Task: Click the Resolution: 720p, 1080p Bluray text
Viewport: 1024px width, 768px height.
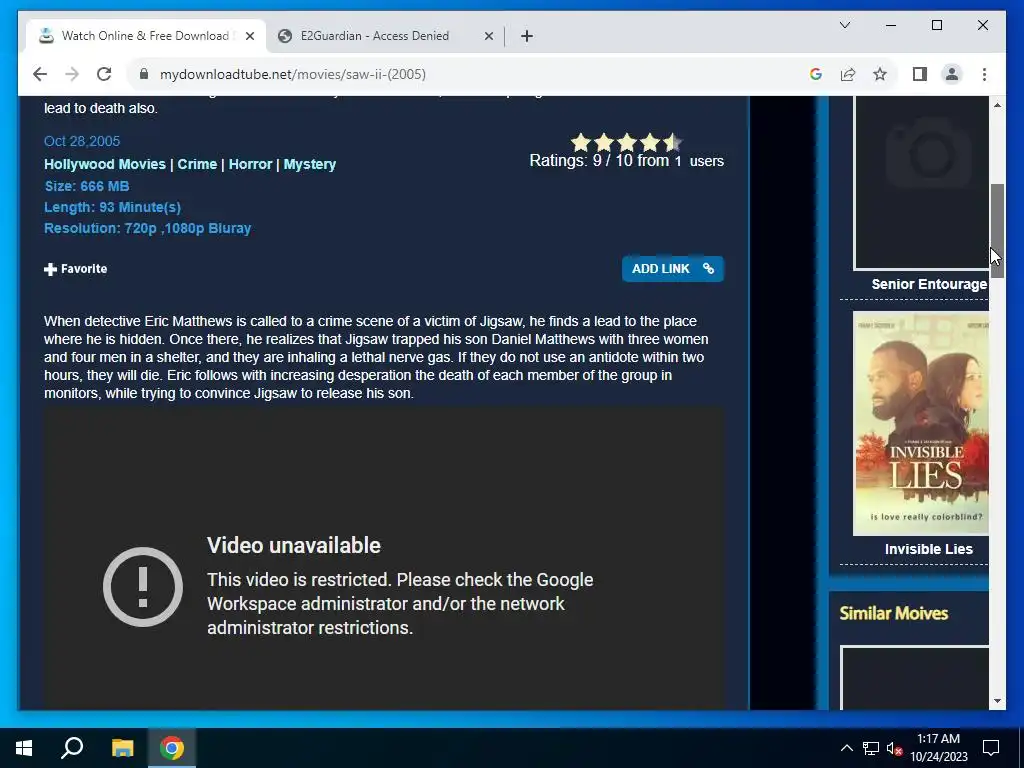Action: pyautogui.click(x=148, y=228)
